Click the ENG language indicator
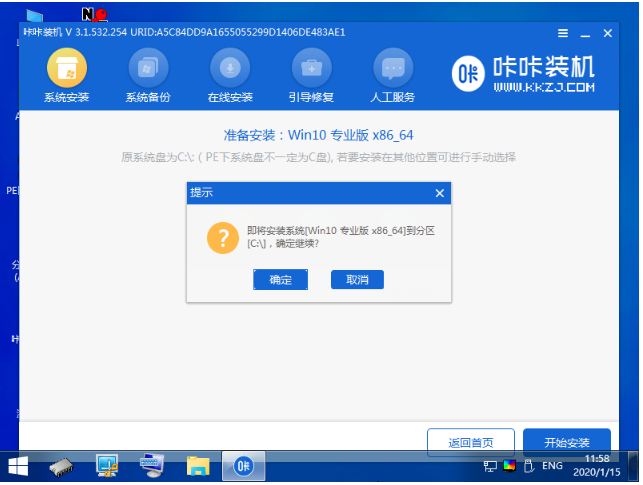The image size is (643, 485). coord(552,466)
